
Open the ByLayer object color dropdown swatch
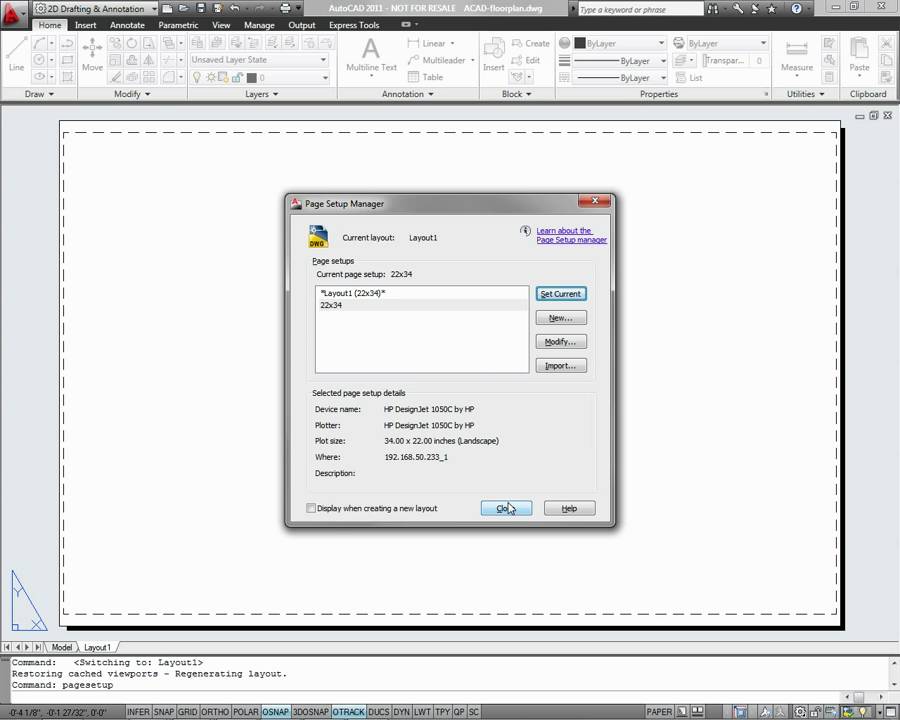coord(620,43)
